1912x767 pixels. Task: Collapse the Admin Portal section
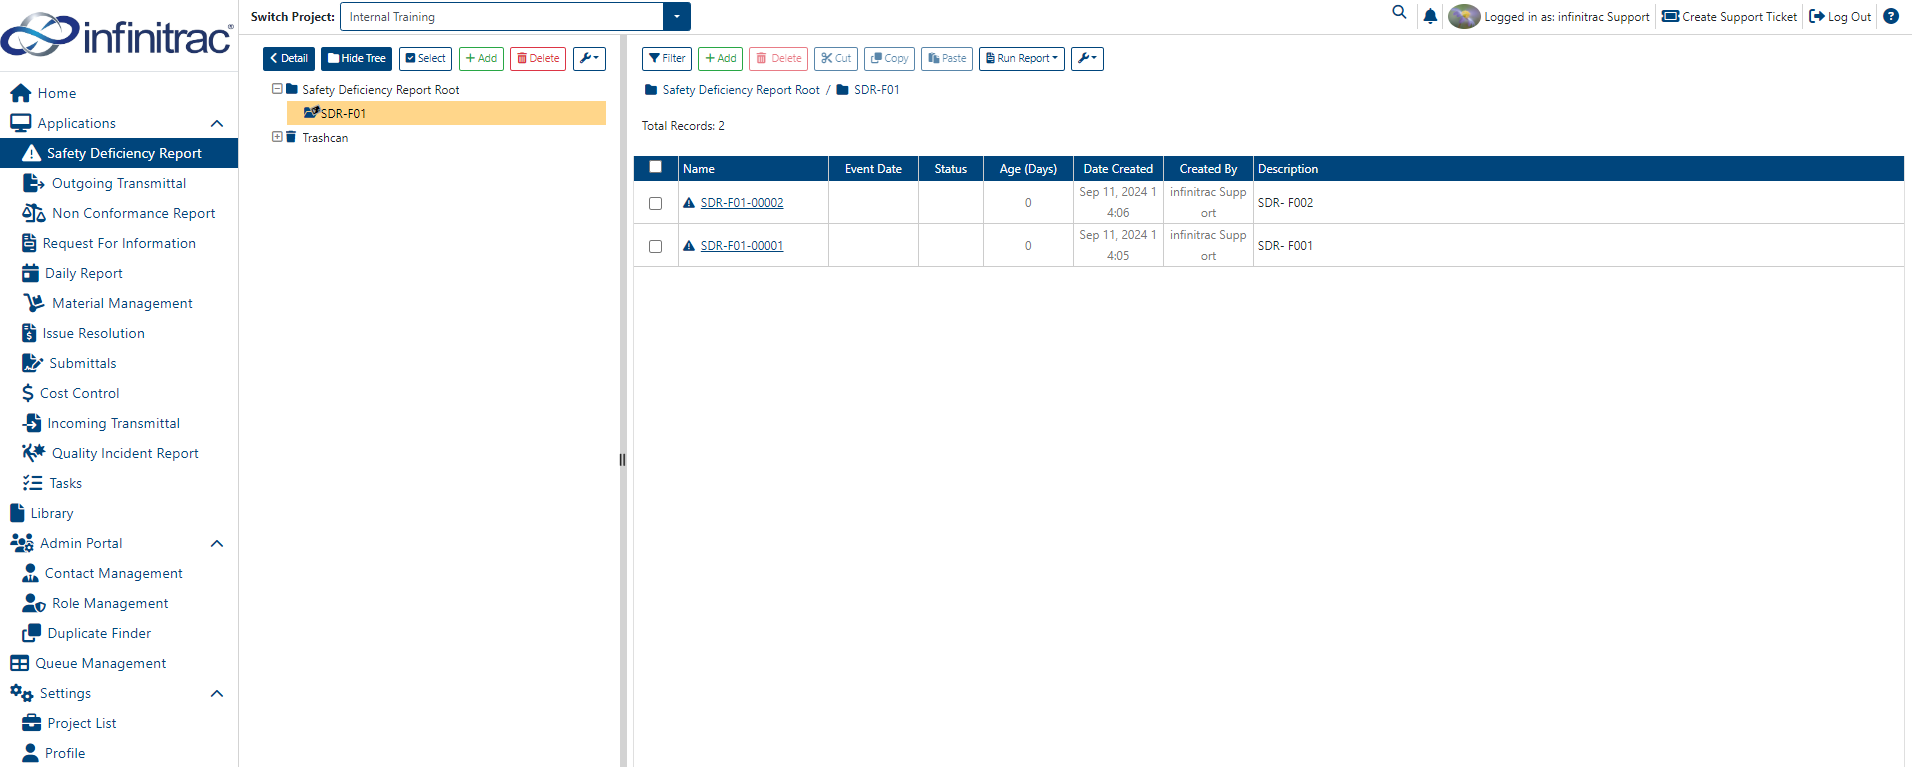(x=217, y=543)
